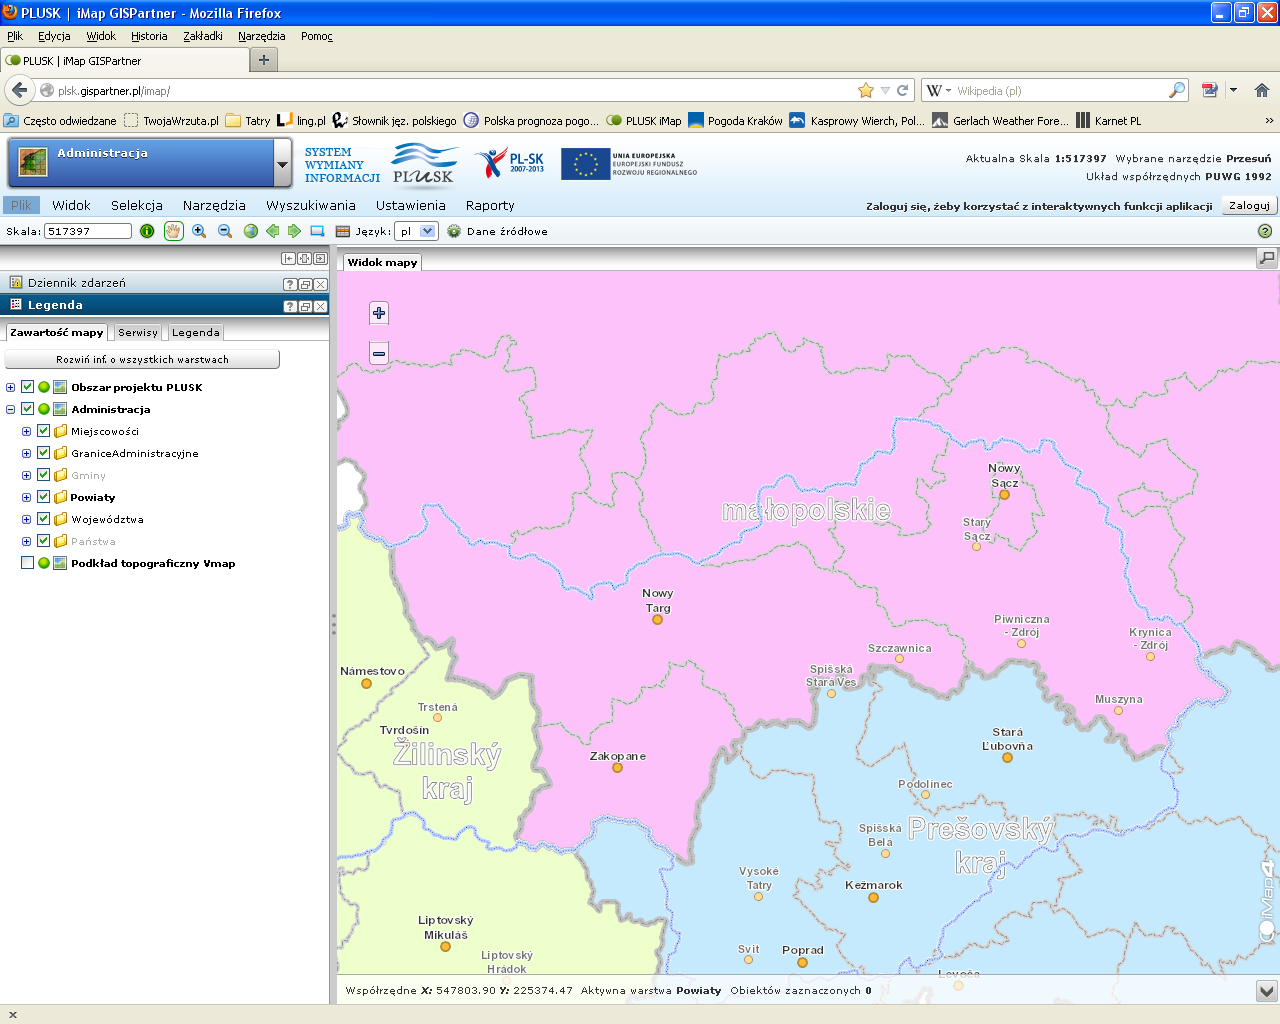Open Pogoda Kraków bookmark
1280x1024 pixels.
[x=735, y=120]
